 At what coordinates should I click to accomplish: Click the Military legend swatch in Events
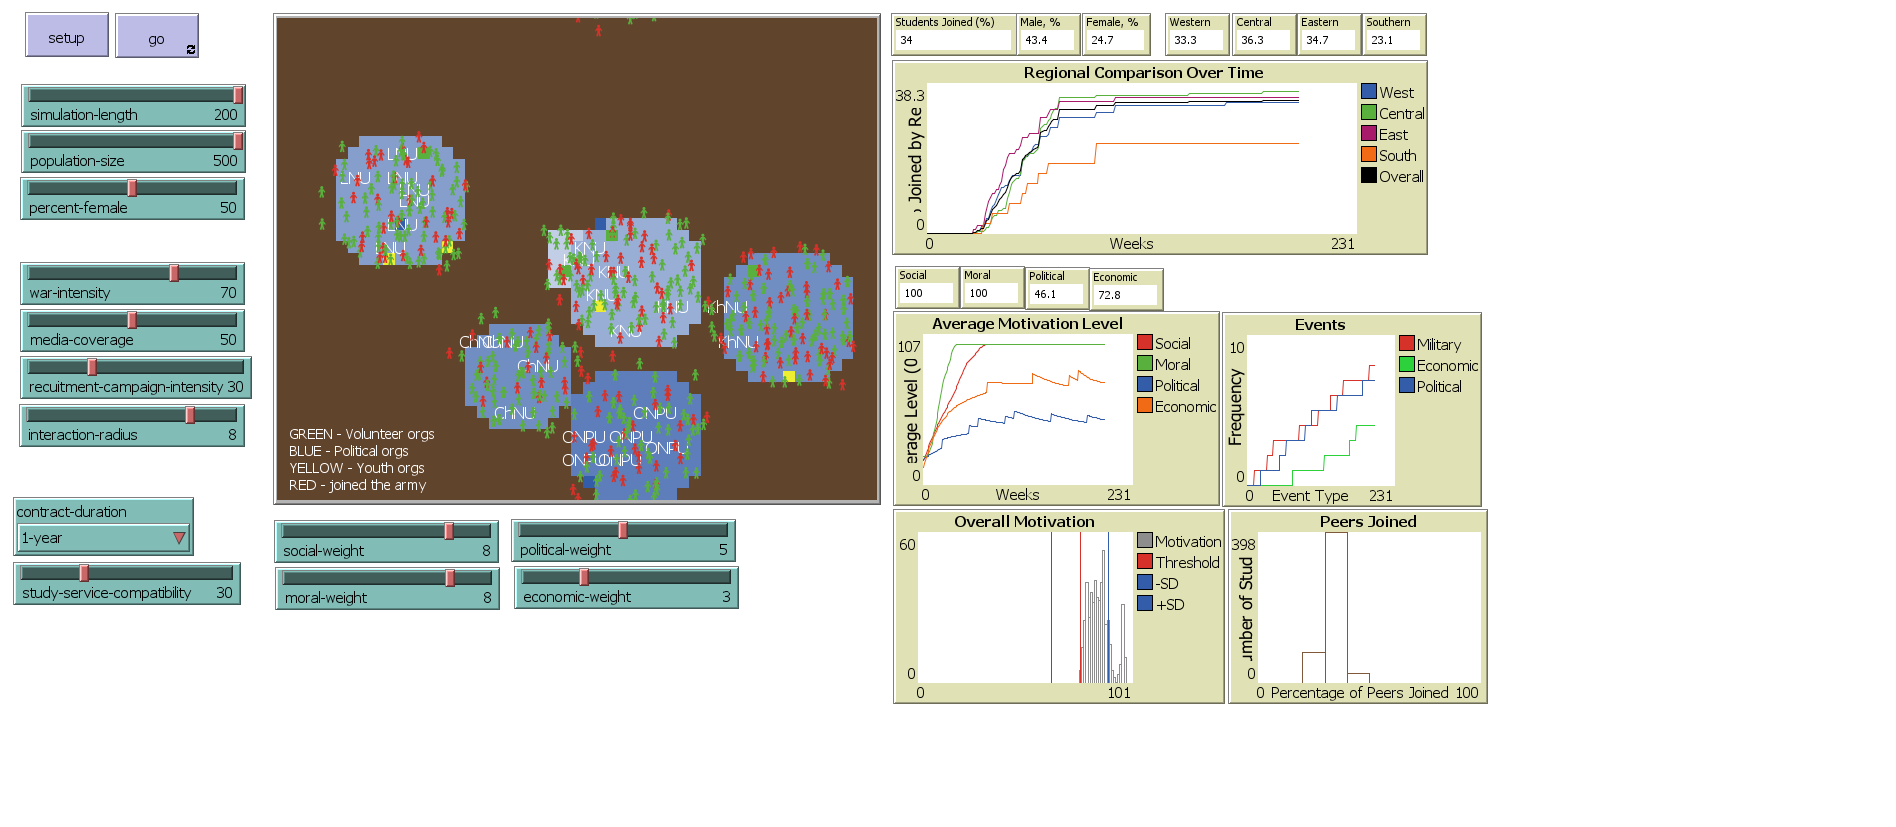point(1406,344)
